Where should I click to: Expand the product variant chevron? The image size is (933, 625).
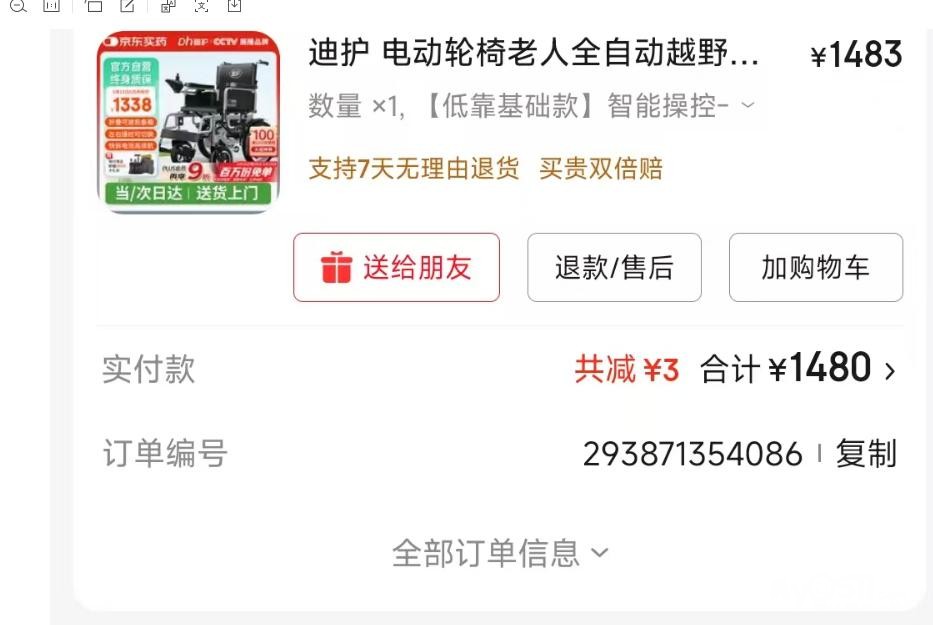tap(748, 106)
